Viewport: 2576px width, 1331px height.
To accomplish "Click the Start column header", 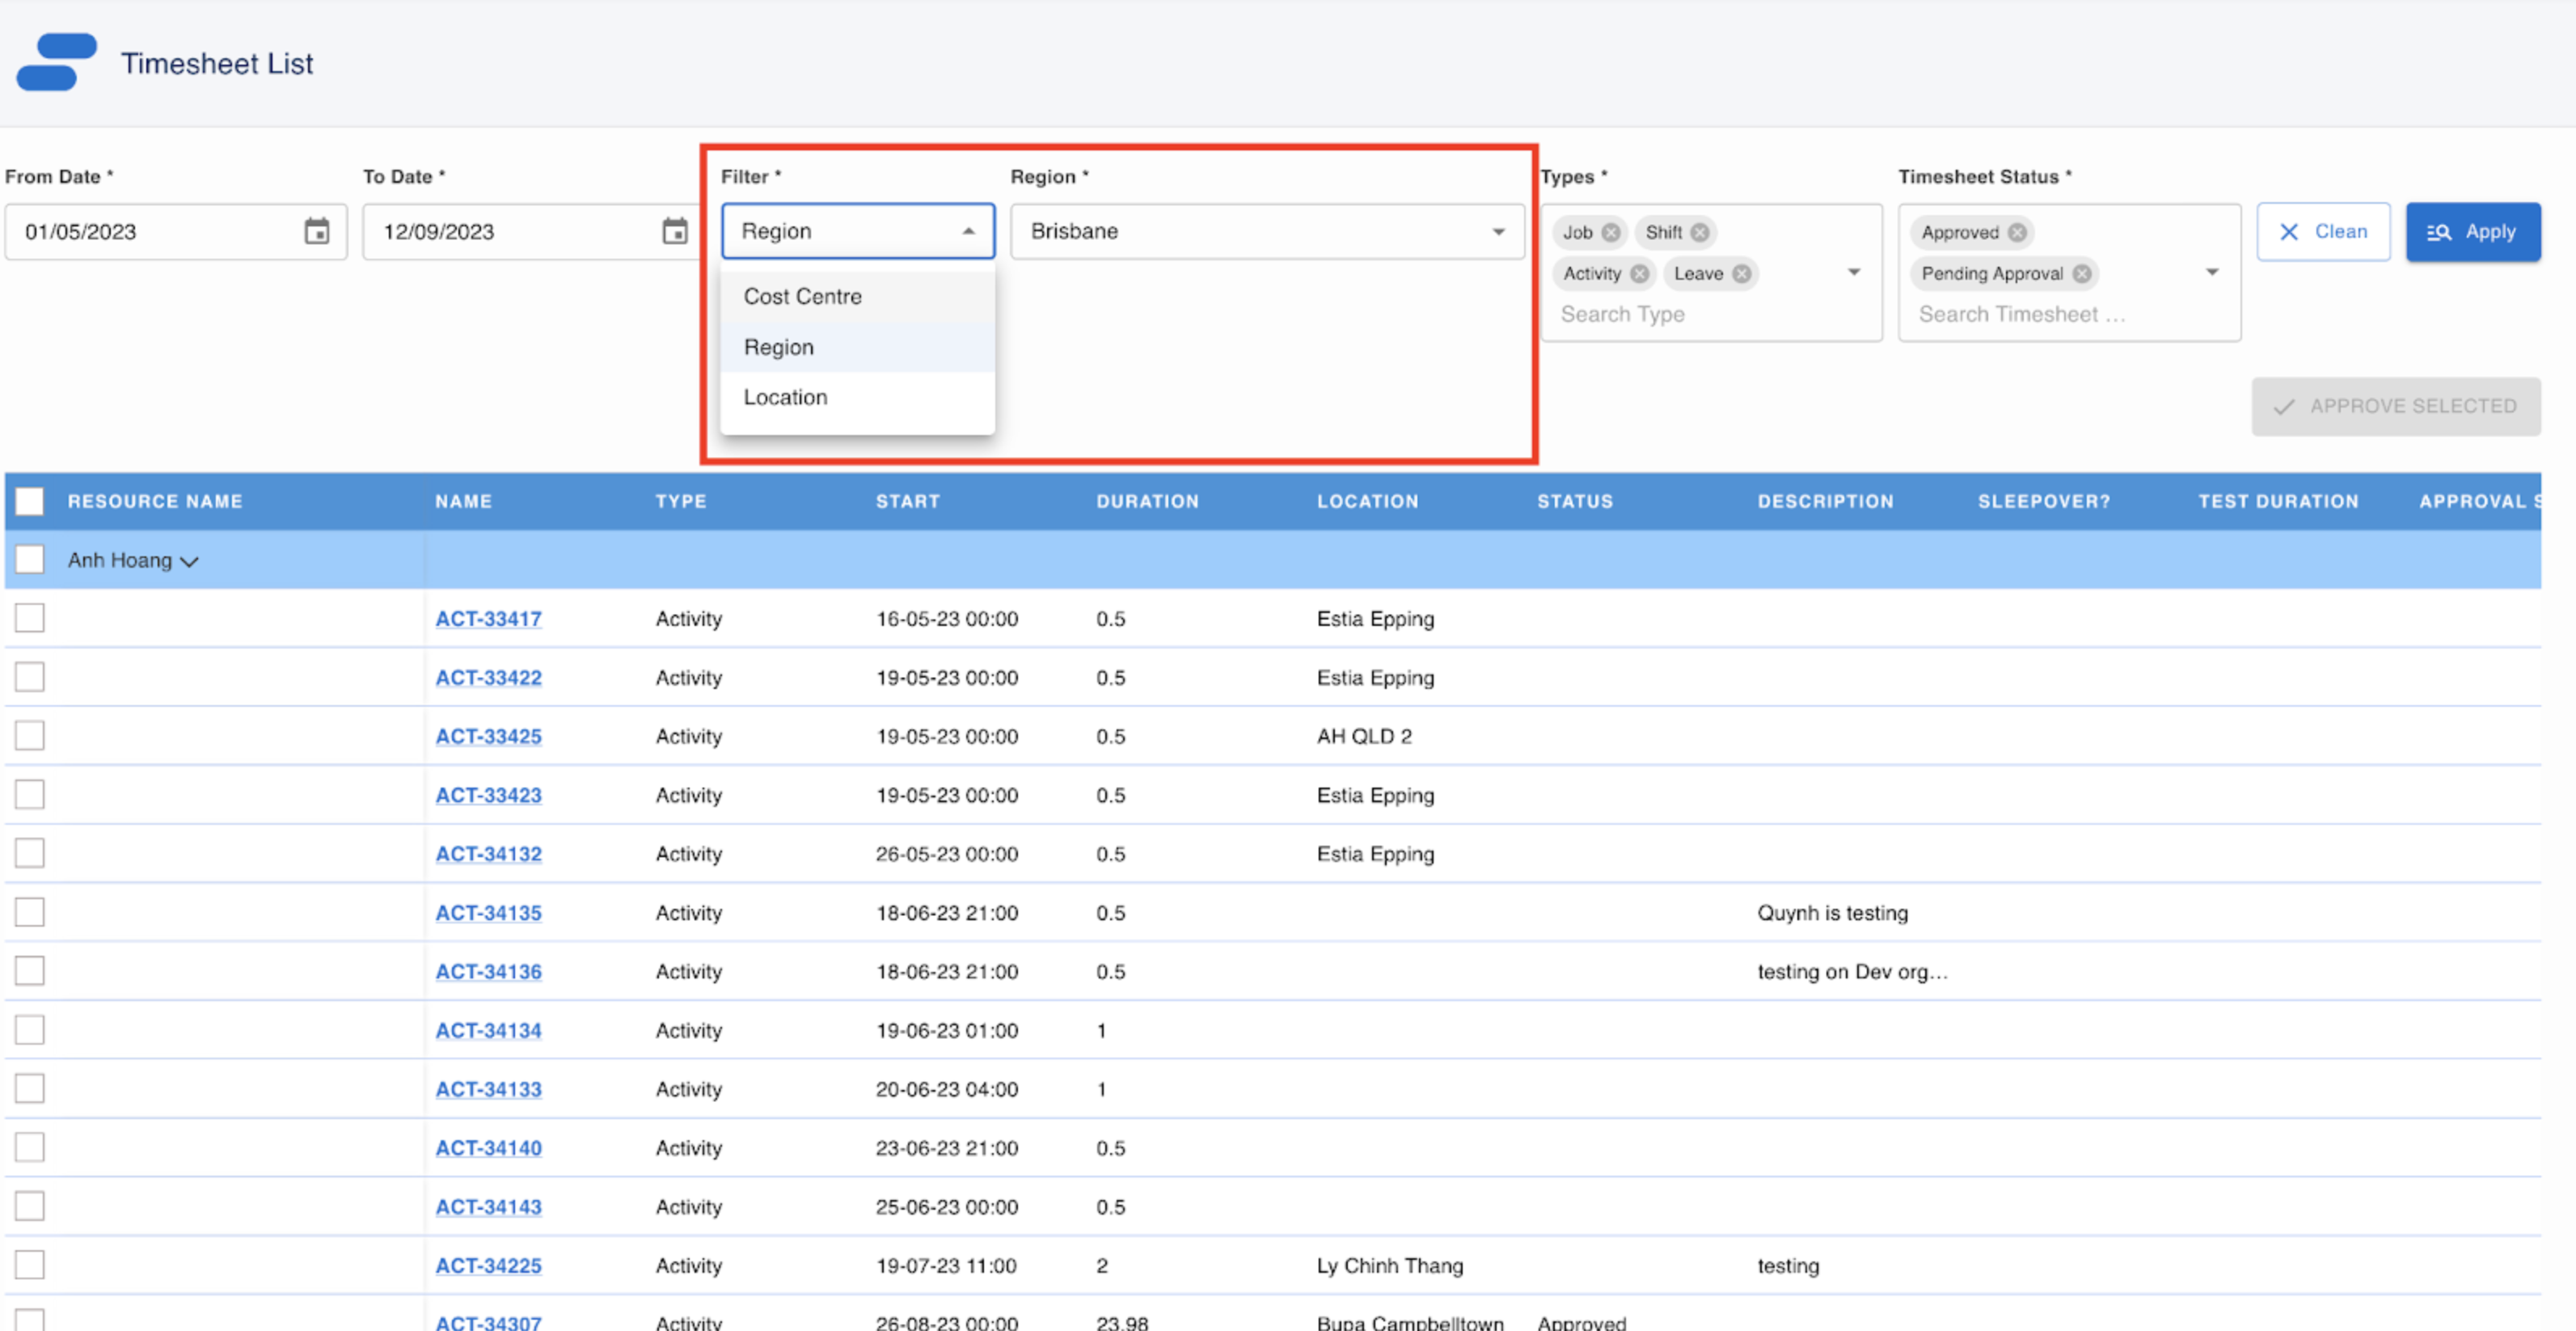I will tap(907, 502).
